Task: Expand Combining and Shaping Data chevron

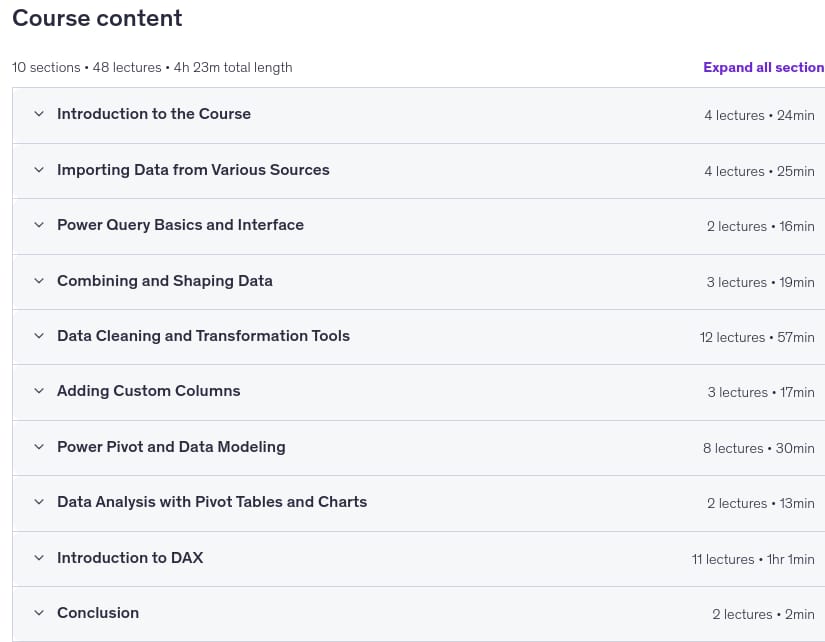Action: (39, 280)
